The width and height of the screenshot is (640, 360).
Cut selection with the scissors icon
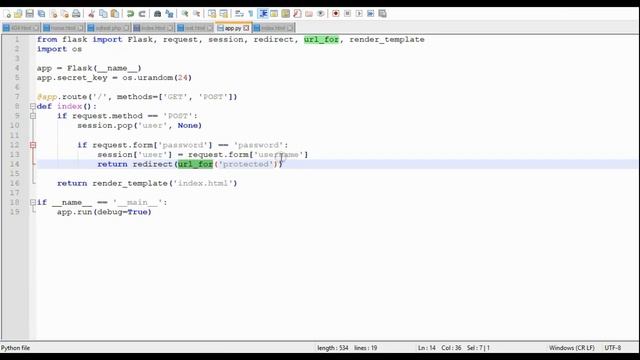pos(91,14)
